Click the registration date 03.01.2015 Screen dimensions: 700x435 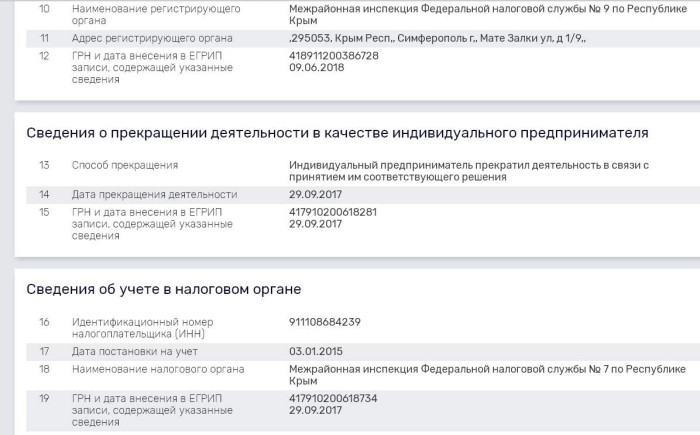point(315,352)
